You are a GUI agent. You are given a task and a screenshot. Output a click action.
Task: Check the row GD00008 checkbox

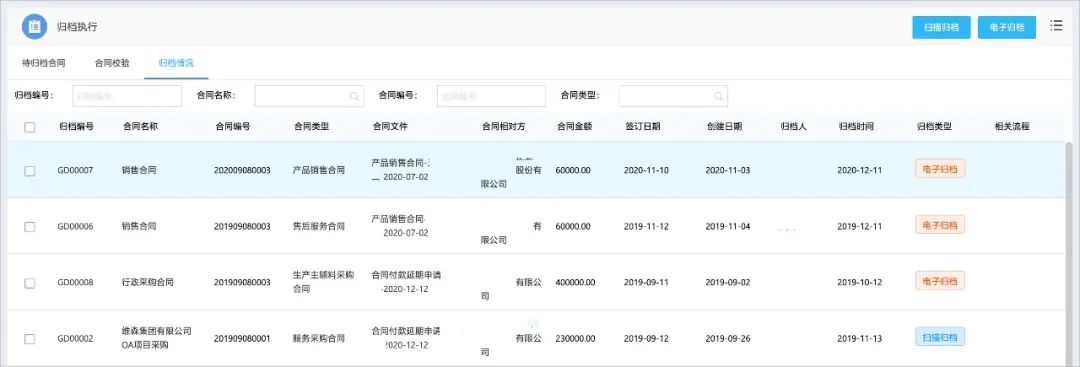[x=30, y=283]
